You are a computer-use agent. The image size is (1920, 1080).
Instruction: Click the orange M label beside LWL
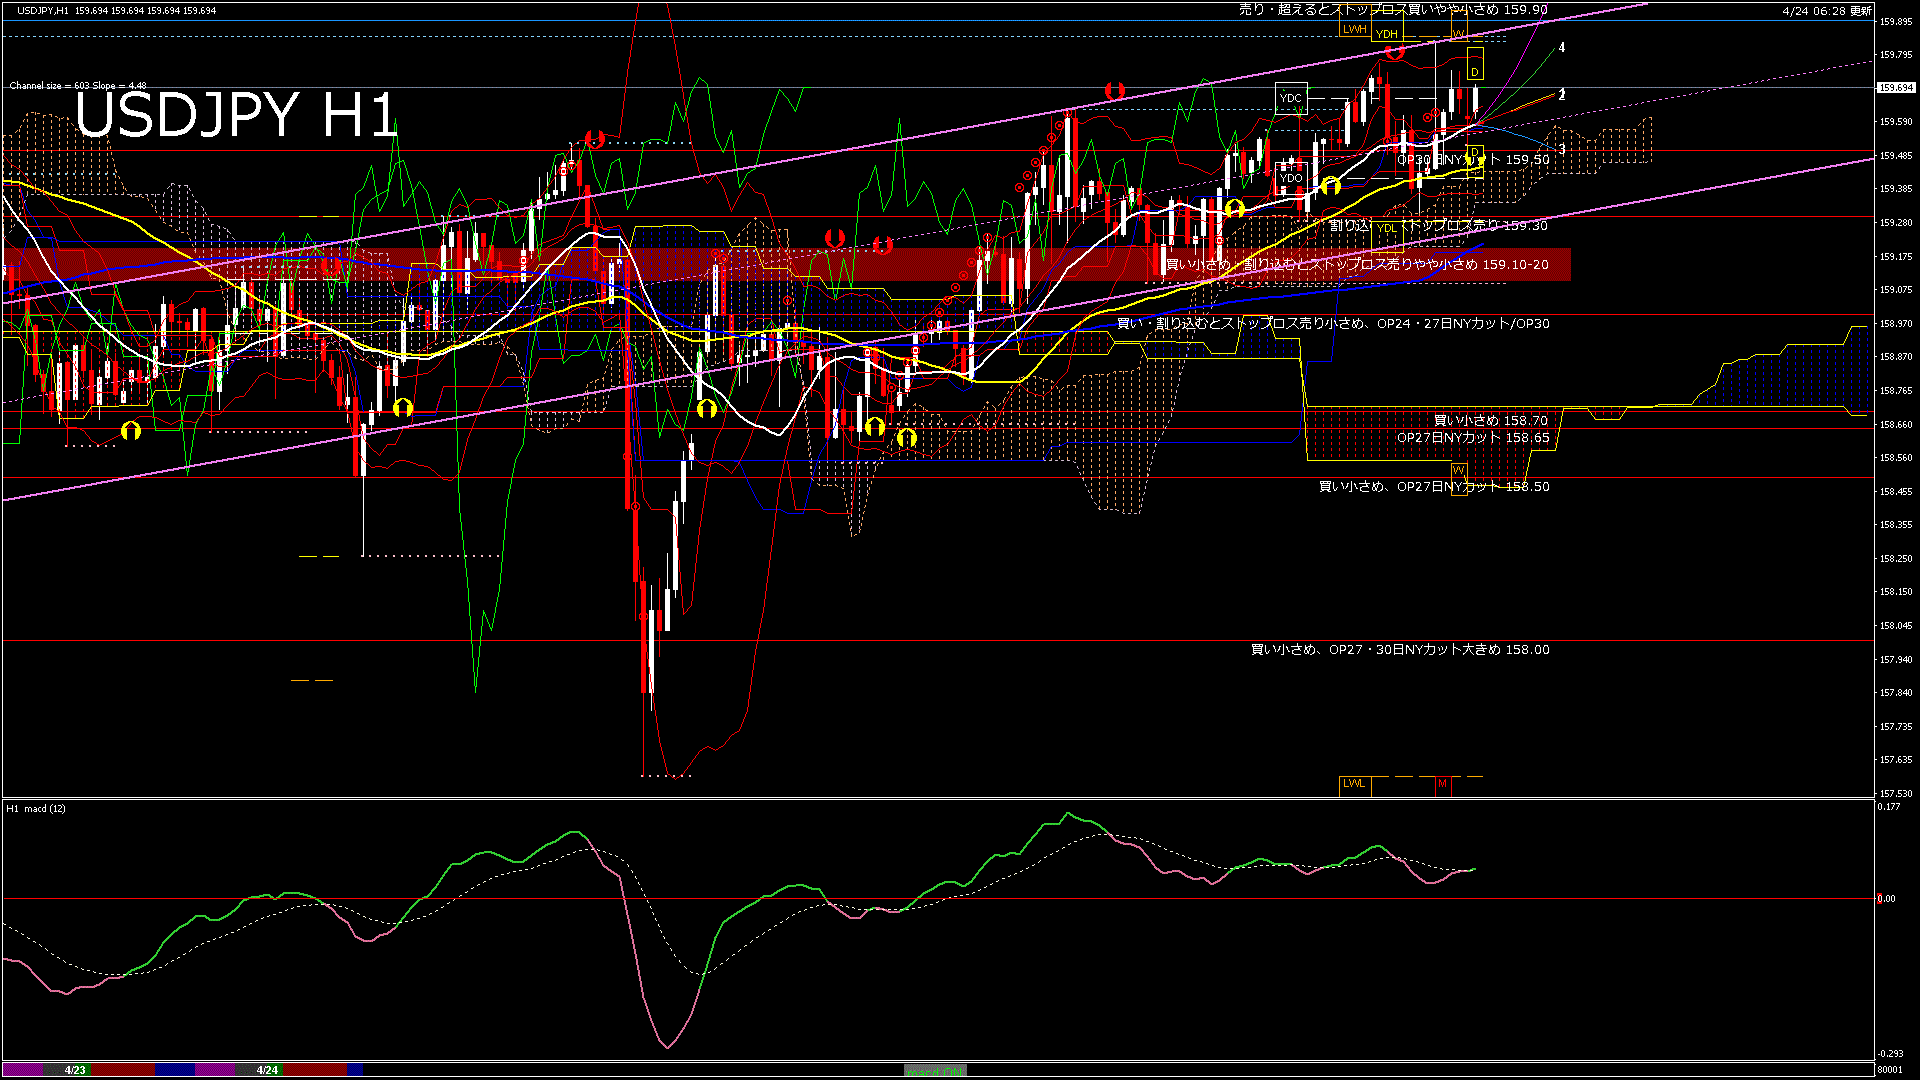(x=1442, y=784)
